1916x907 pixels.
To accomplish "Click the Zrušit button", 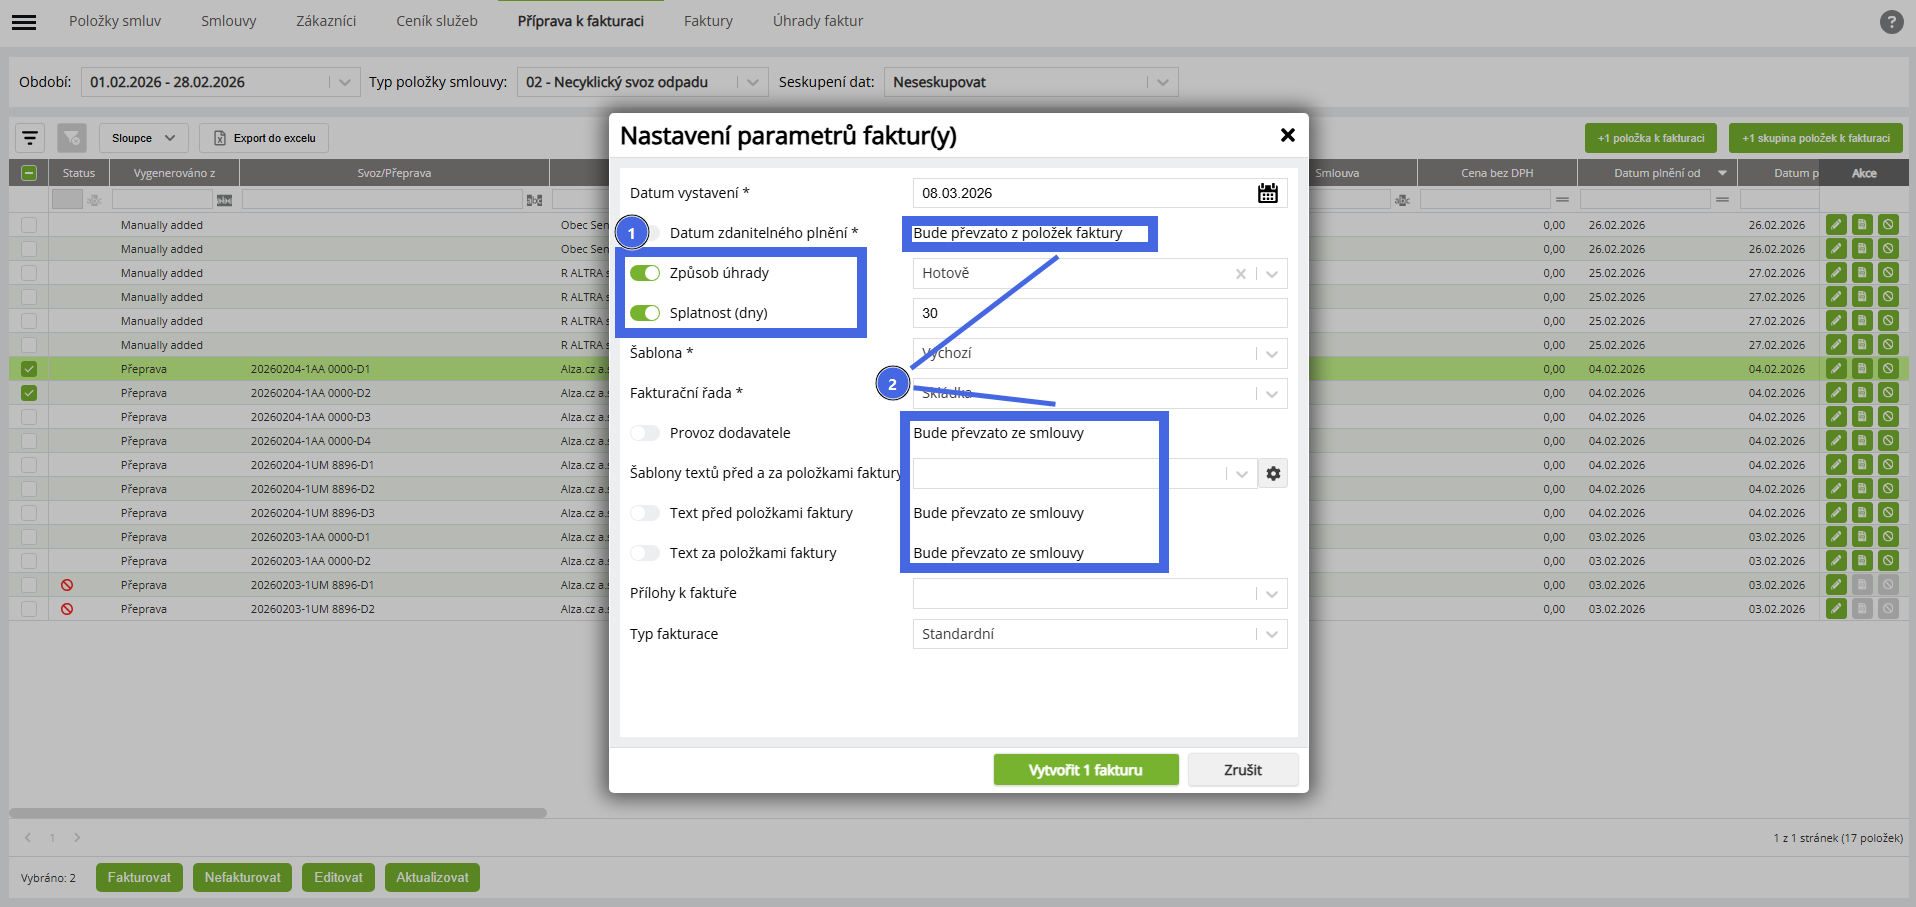I will [1243, 770].
